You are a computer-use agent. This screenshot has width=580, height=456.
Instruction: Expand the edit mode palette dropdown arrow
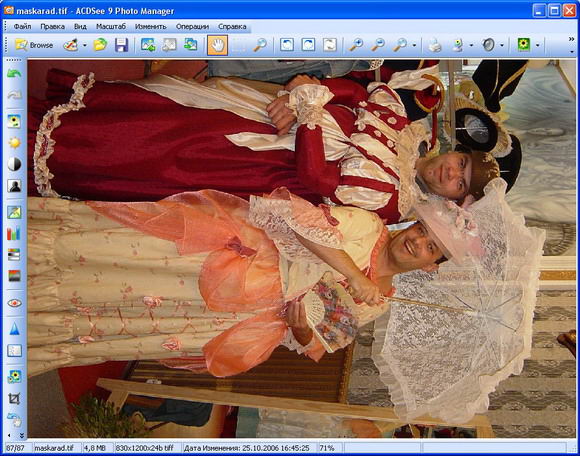click(85, 45)
